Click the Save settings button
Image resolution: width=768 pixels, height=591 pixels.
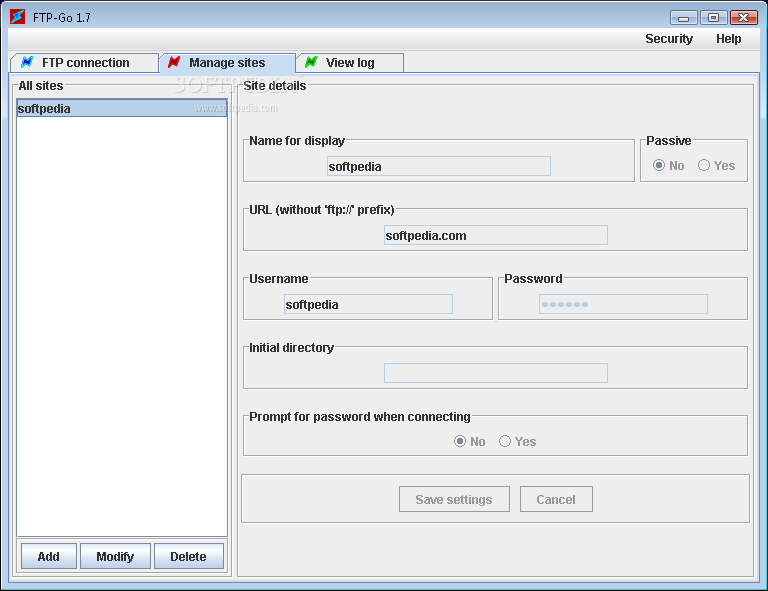pyautogui.click(x=454, y=499)
